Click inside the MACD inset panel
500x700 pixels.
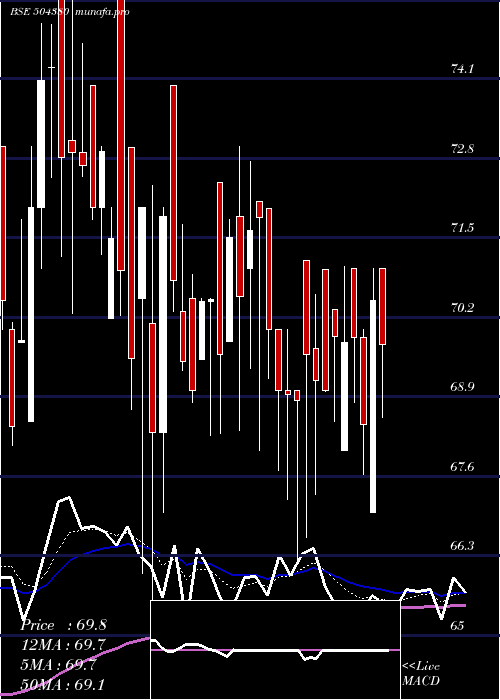[x=275, y=650]
